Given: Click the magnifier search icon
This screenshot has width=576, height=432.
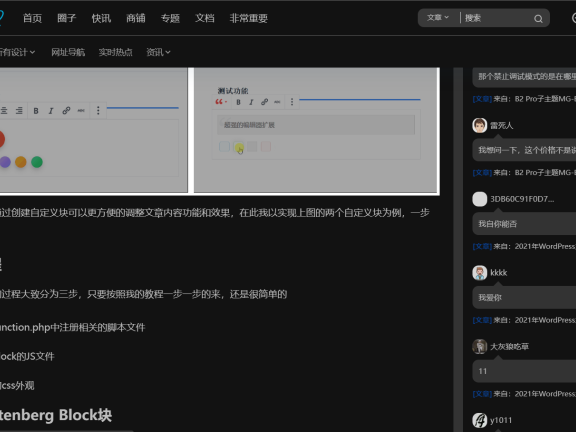Looking at the screenshot, I should pos(538,19).
